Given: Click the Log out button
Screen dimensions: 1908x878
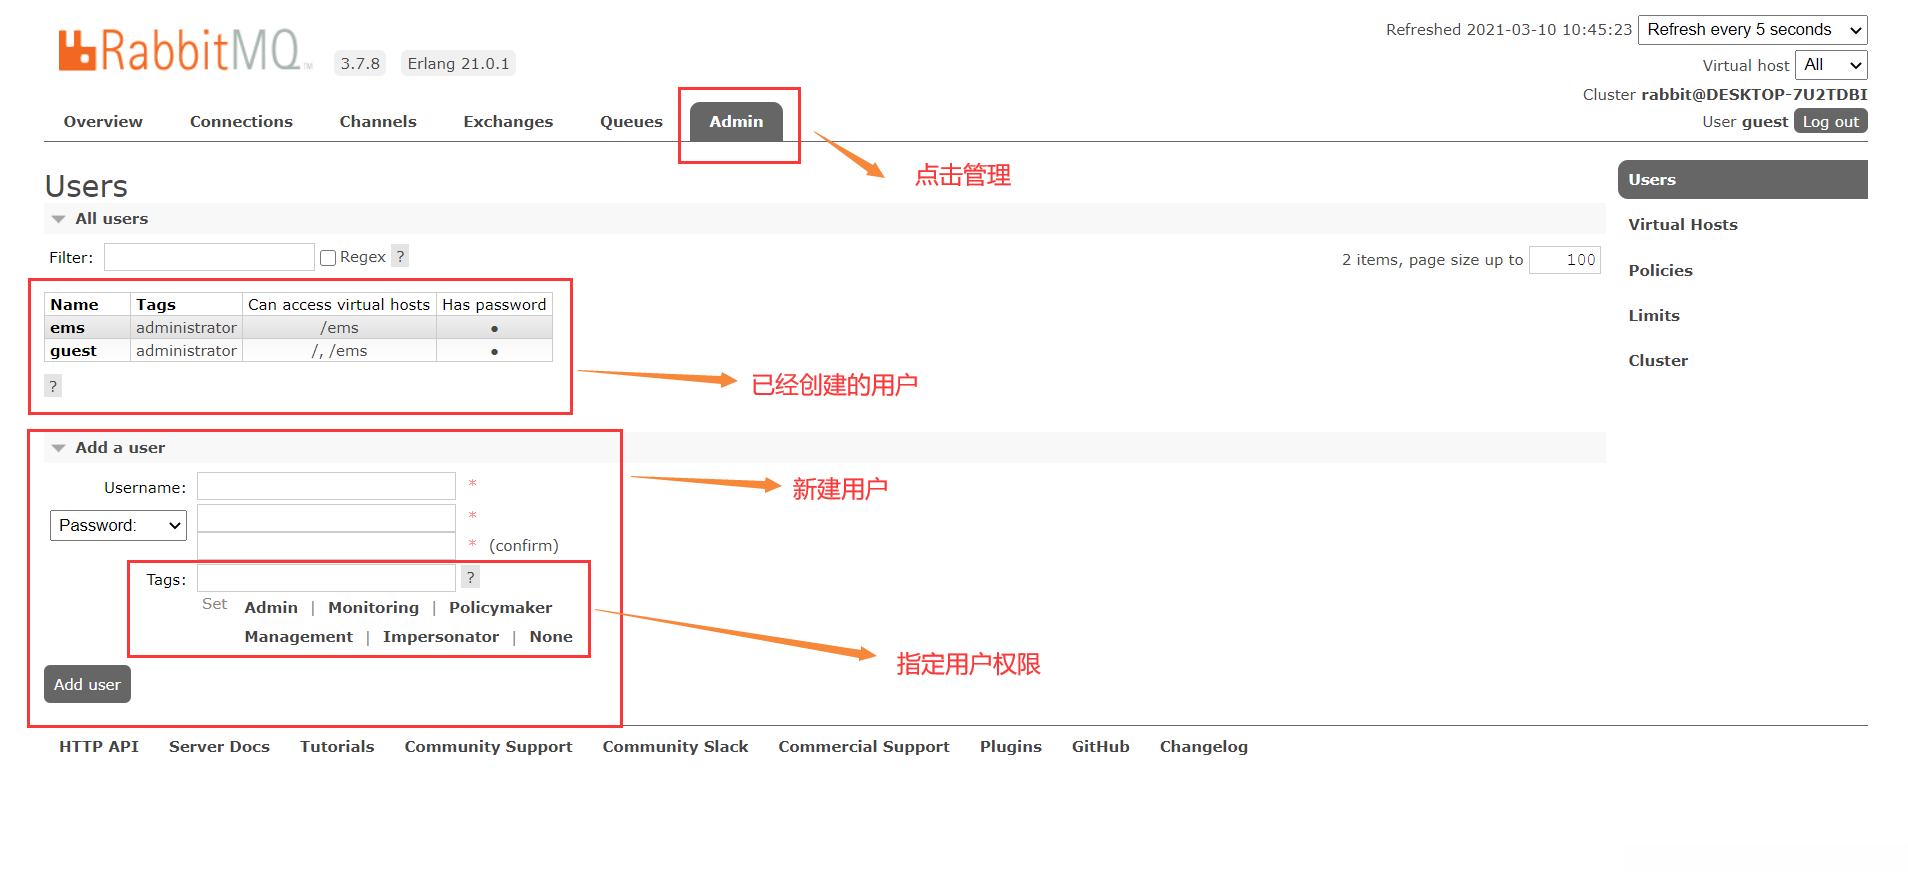Looking at the screenshot, I should pos(1830,121).
